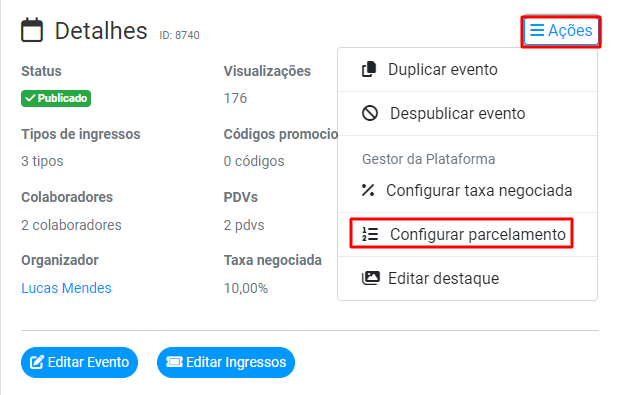Open Configurar parcelamento menu item
This screenshot has height=395, width=619.
coord(467,234)
